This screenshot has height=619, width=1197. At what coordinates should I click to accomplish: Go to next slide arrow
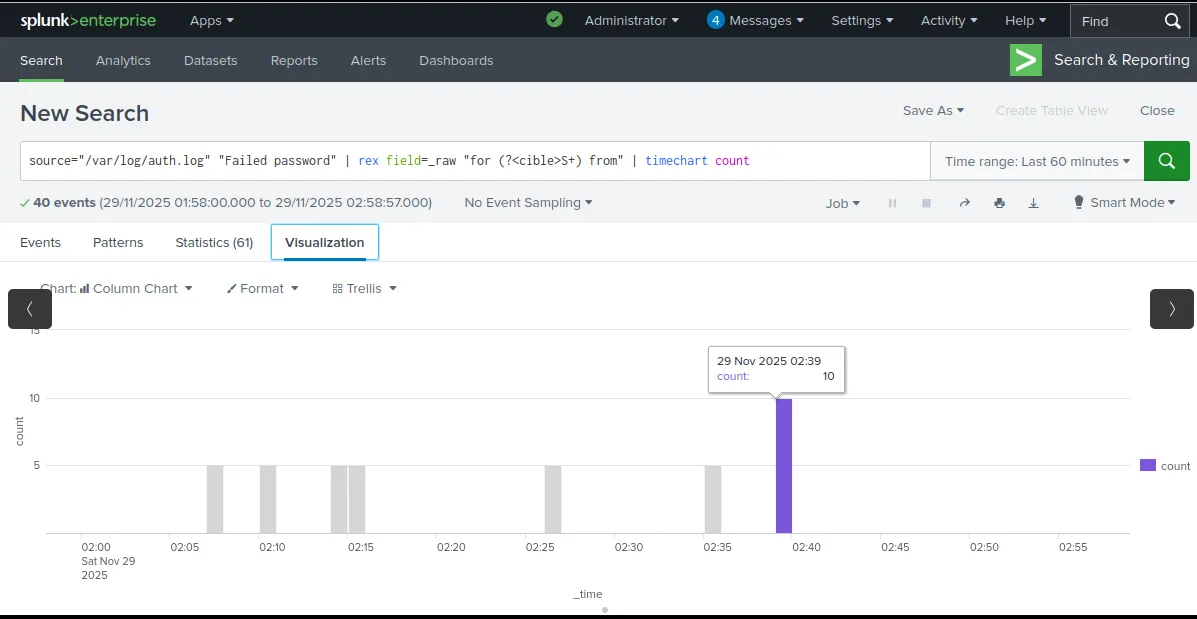coord(1172,309)
